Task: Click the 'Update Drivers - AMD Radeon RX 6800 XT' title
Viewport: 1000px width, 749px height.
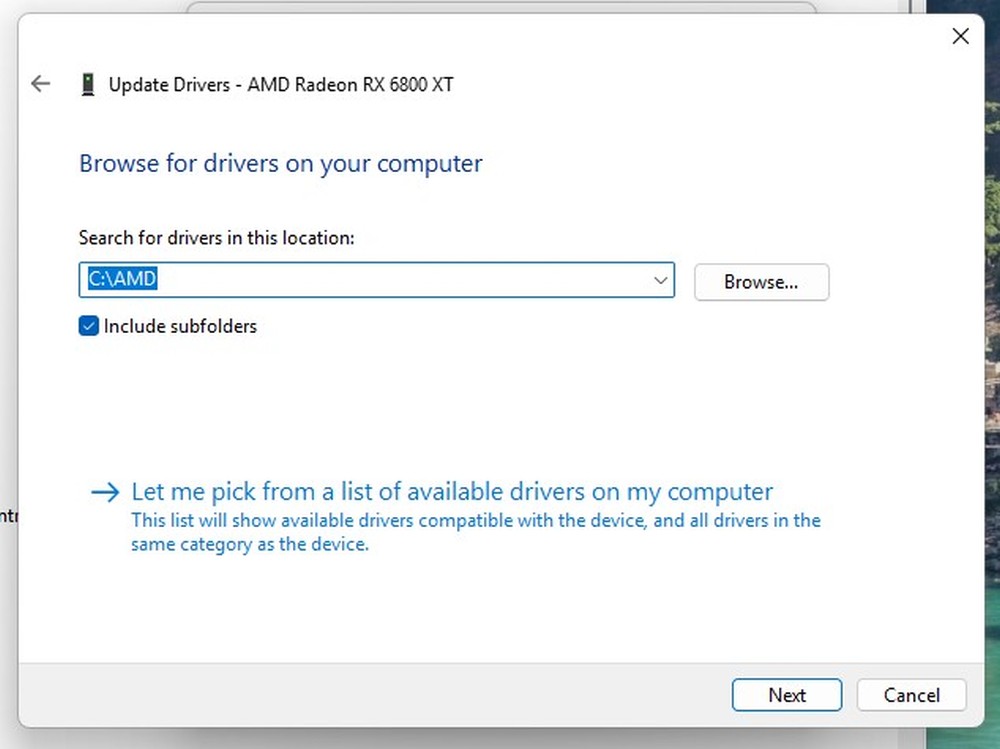Action: coord(281,84)
